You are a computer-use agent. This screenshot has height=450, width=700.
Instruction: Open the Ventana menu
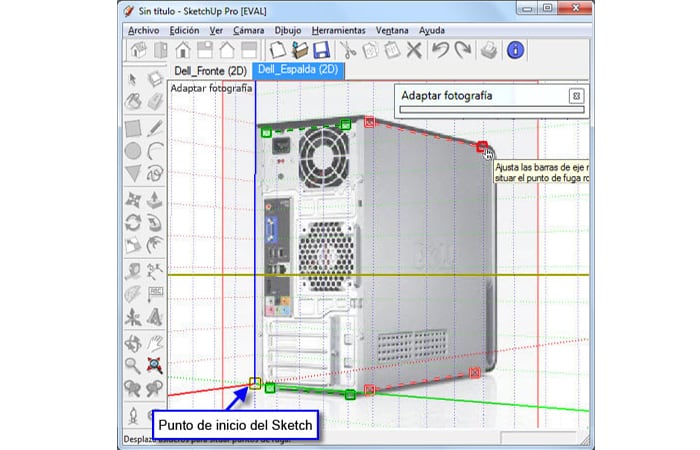click(x=392, y=30)
